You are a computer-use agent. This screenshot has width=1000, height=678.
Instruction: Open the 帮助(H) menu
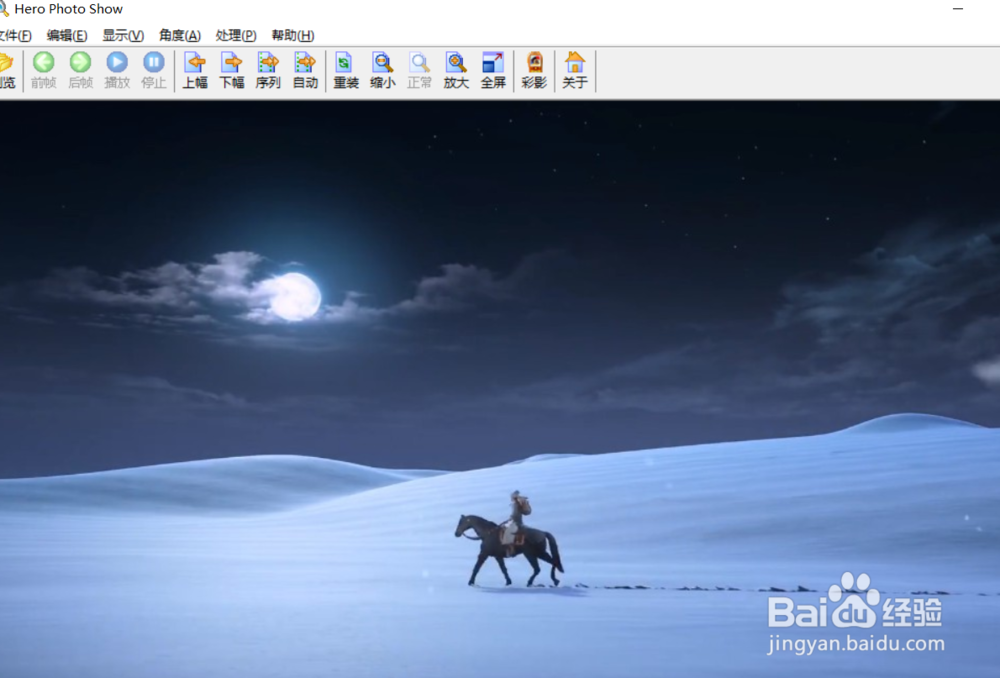pyautogui.click(x=293, y=36)
